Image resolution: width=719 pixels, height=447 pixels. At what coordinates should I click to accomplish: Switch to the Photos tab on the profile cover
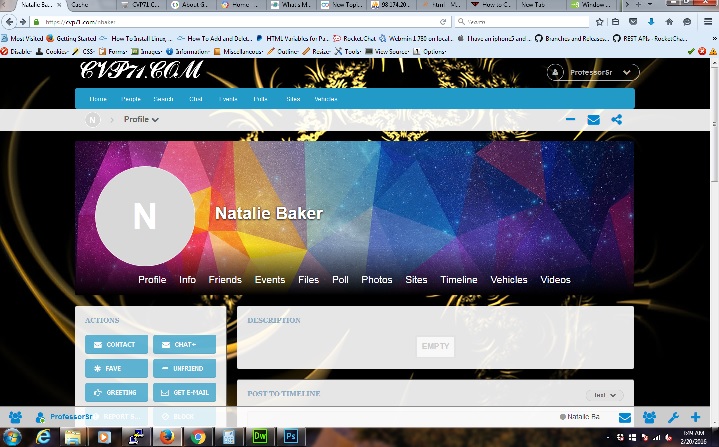[376, 280]
